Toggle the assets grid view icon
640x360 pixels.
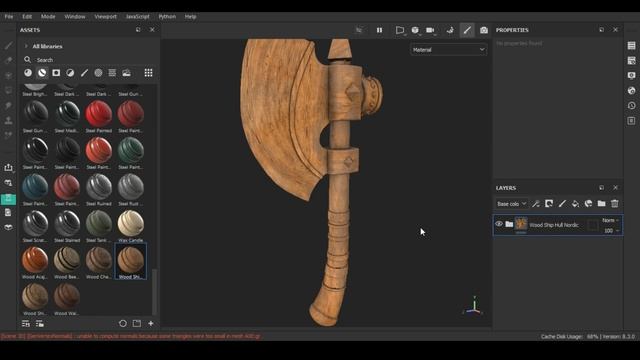pos(149,73)
